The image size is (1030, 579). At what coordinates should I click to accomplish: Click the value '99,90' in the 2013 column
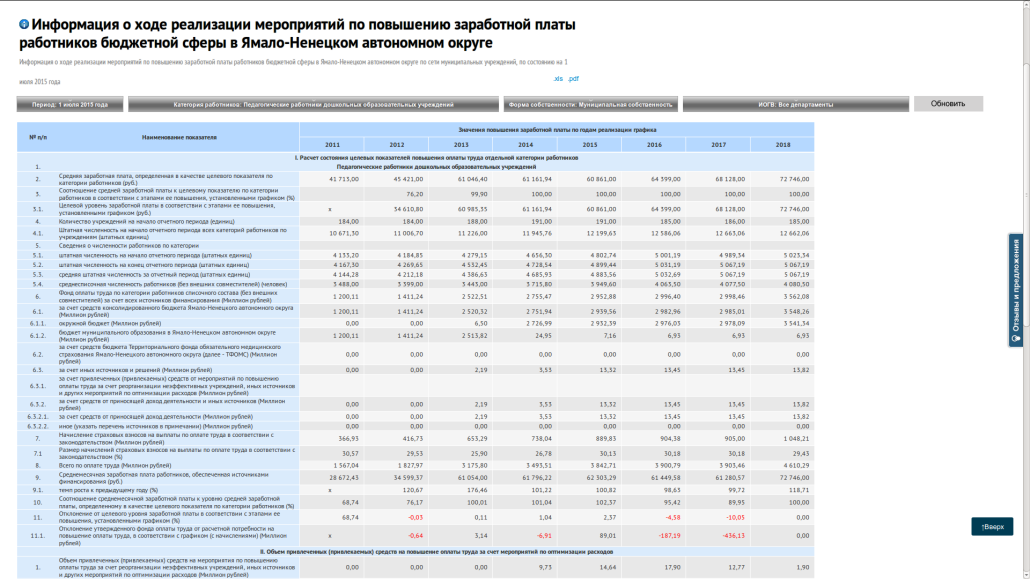pyautogui.click(x=479, y=194)
